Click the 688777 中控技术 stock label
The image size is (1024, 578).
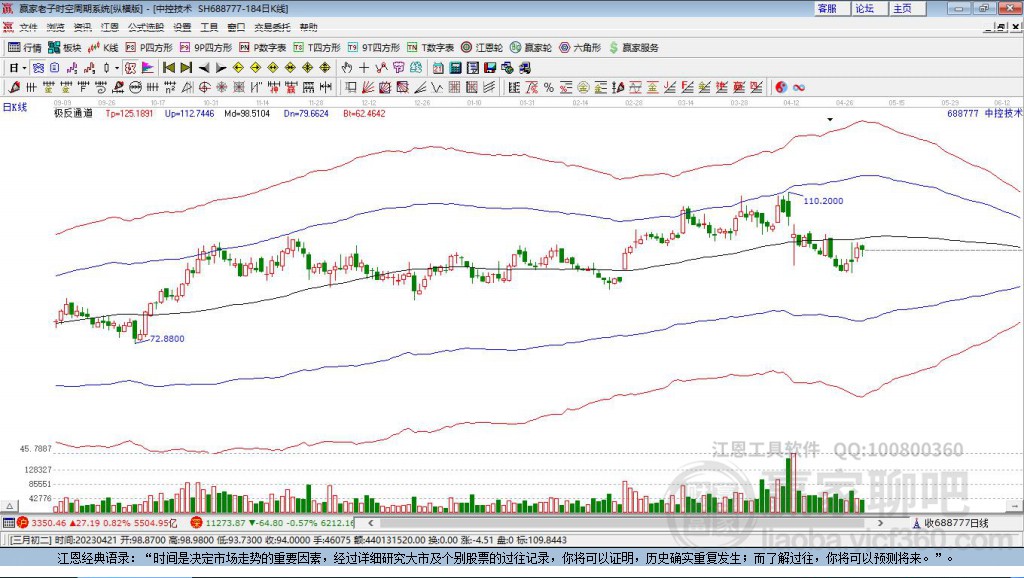(x=984, y=113)
